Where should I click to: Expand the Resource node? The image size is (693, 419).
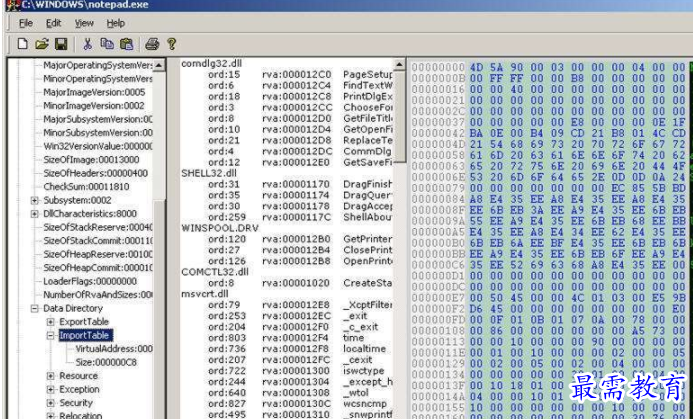click(51, 376)
